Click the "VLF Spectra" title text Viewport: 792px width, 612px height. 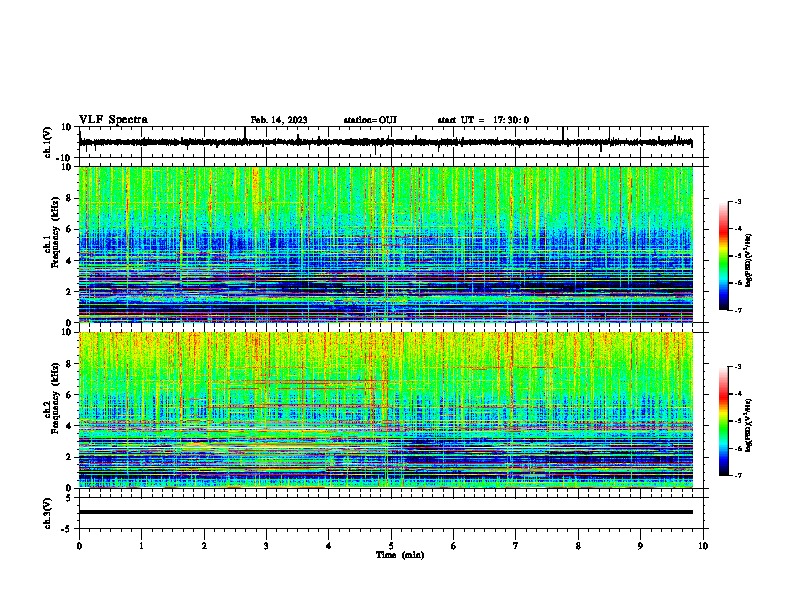click(113, 120)
